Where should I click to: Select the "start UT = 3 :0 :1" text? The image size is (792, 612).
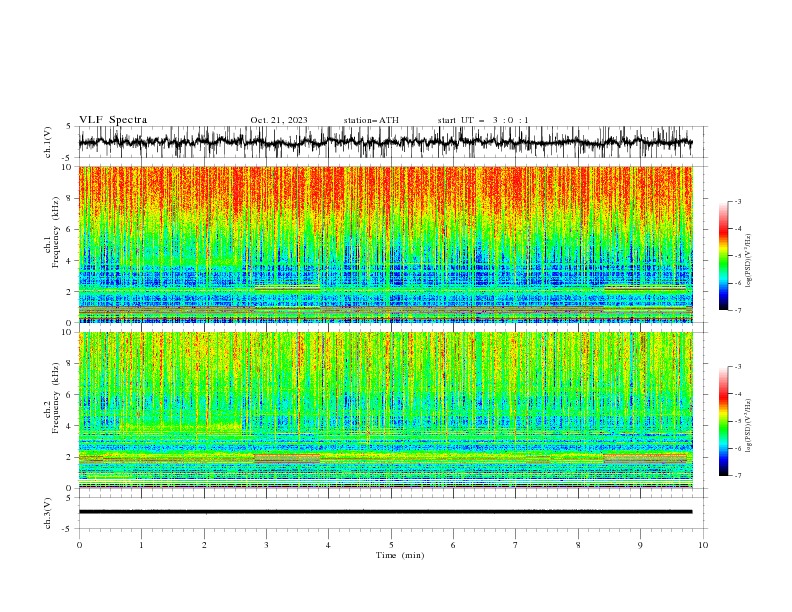click(x=483, y=120)
